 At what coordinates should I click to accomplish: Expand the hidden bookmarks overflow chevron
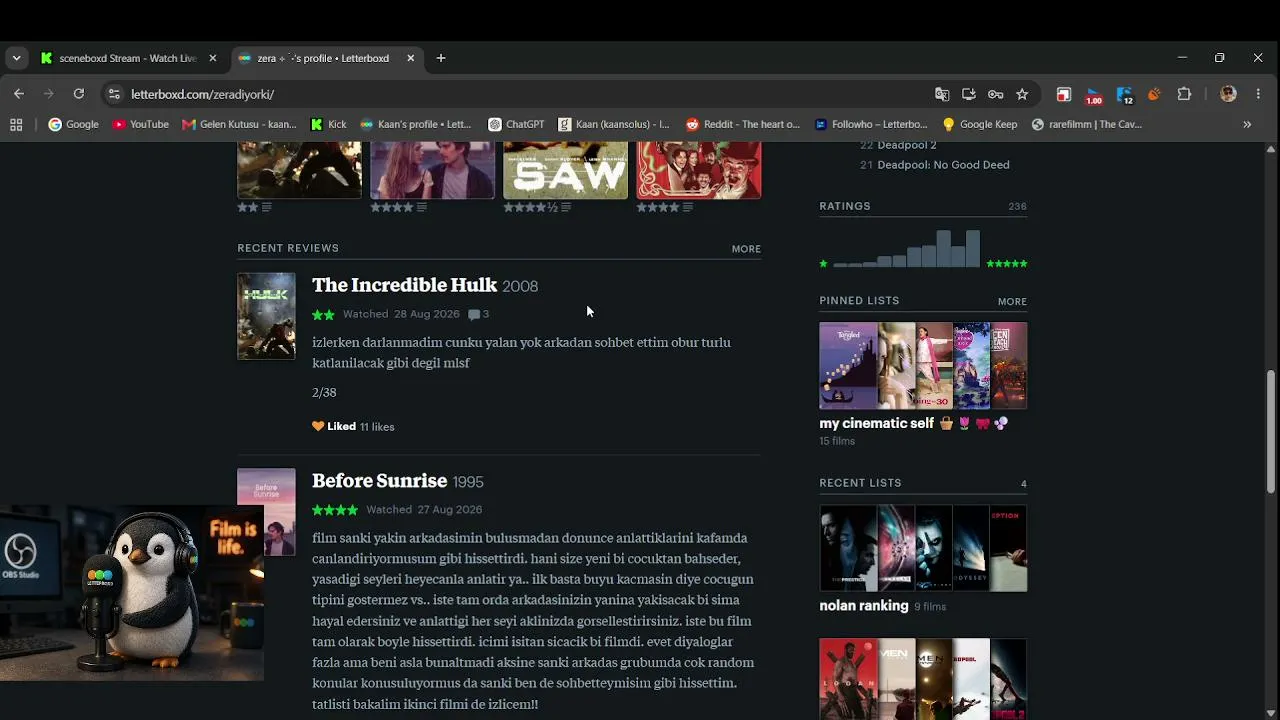point(1247,125)
